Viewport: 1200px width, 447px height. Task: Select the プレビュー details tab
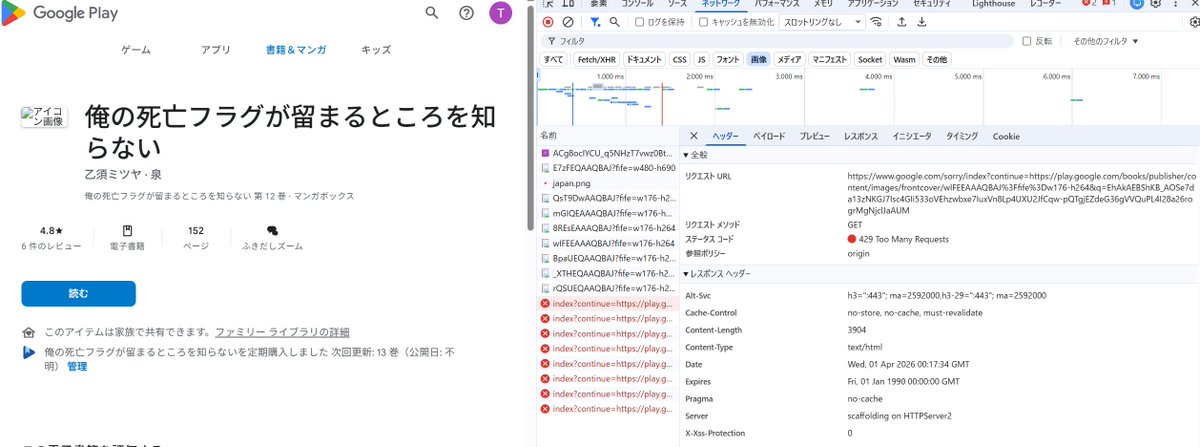click(x=814, y=136)
